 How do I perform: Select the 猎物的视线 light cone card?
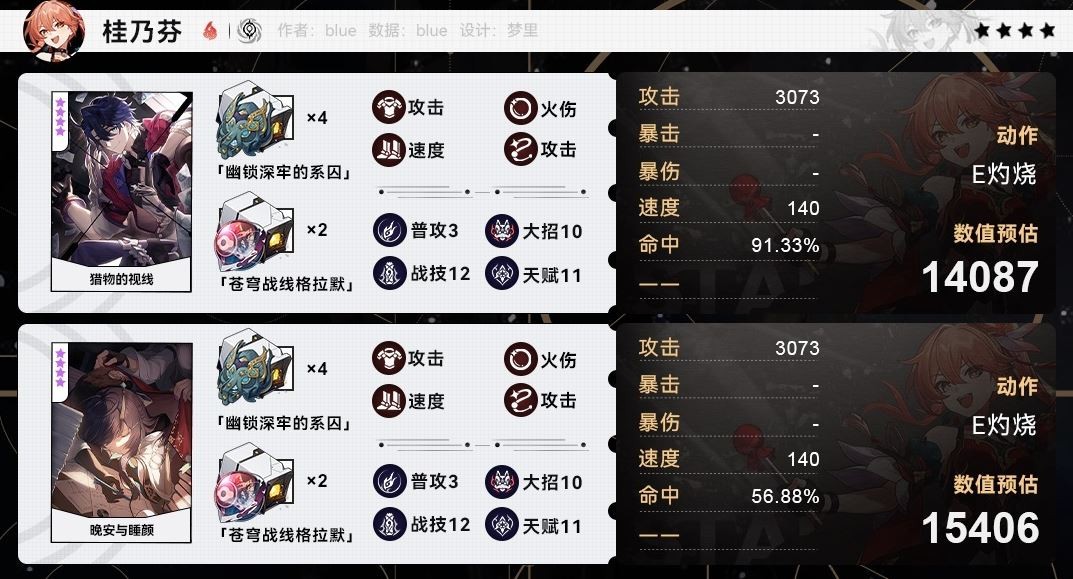click(x=122, y=192)
